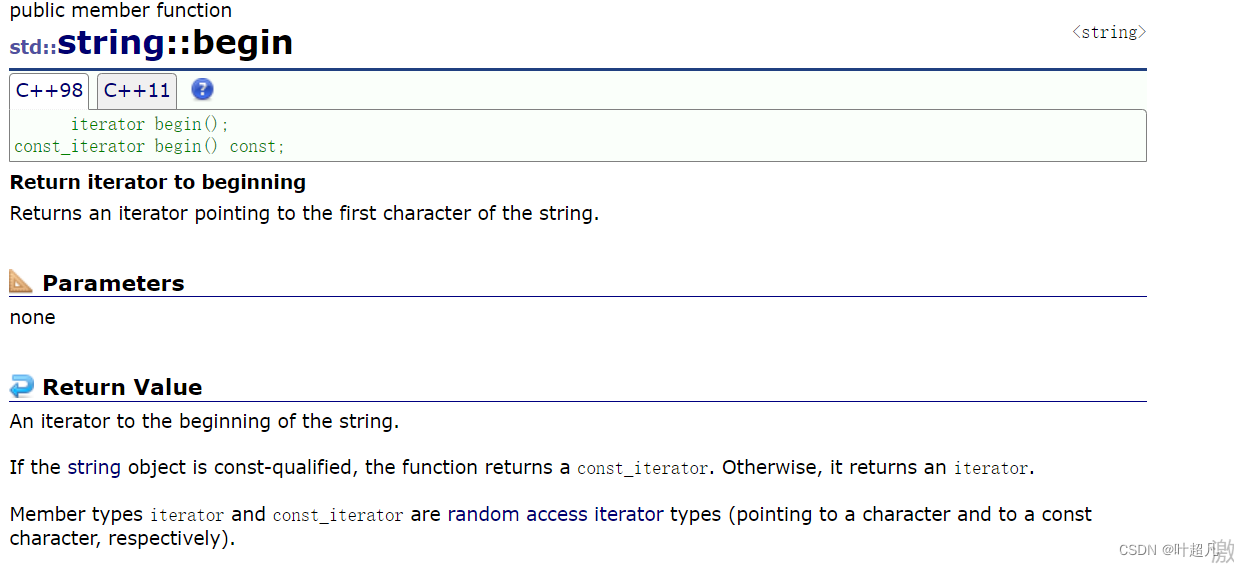The image size is (1234, 567).
Task: Click the "iterator begin();" declaration line
Action: (150, 124)
